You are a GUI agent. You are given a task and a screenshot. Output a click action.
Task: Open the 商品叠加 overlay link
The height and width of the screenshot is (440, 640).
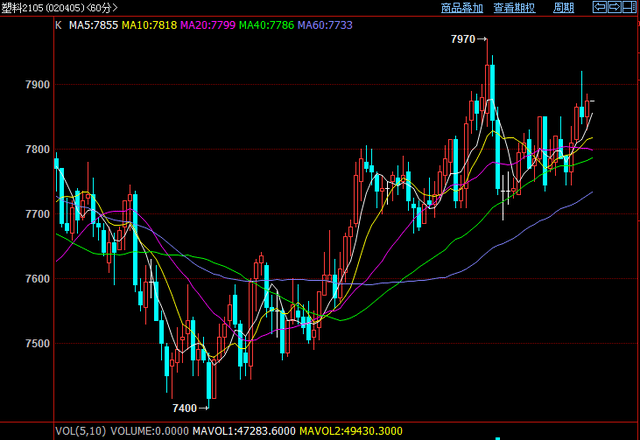(462, 8)
